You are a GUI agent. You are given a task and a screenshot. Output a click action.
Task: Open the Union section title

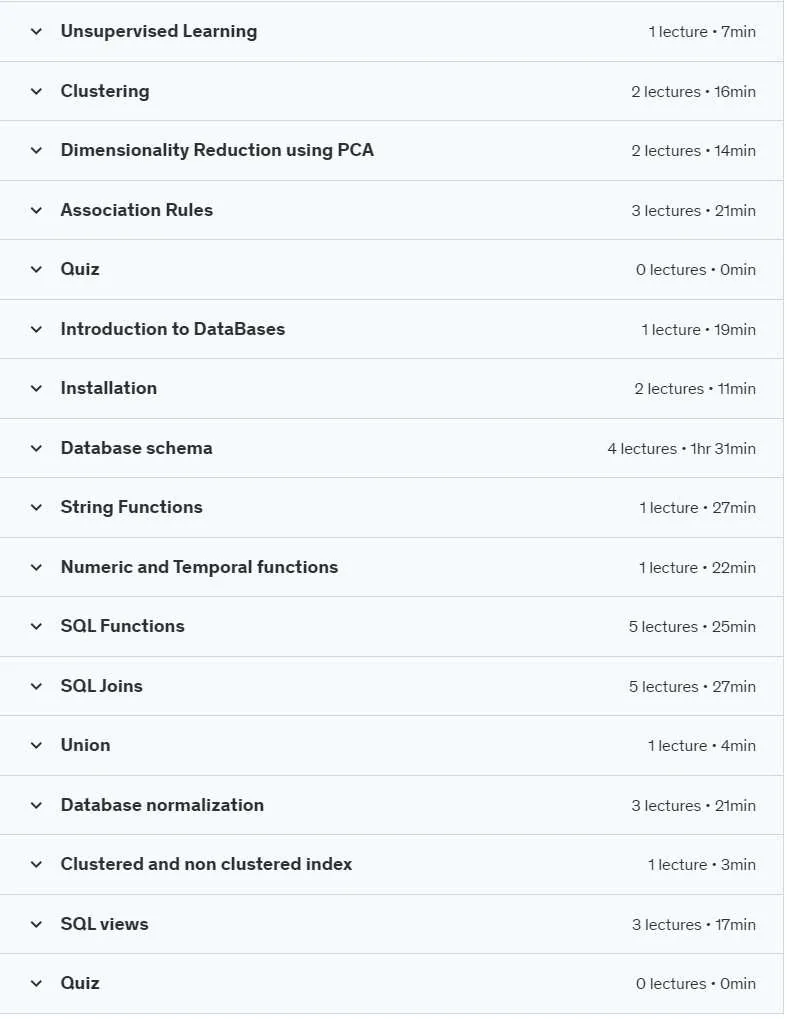85,745
